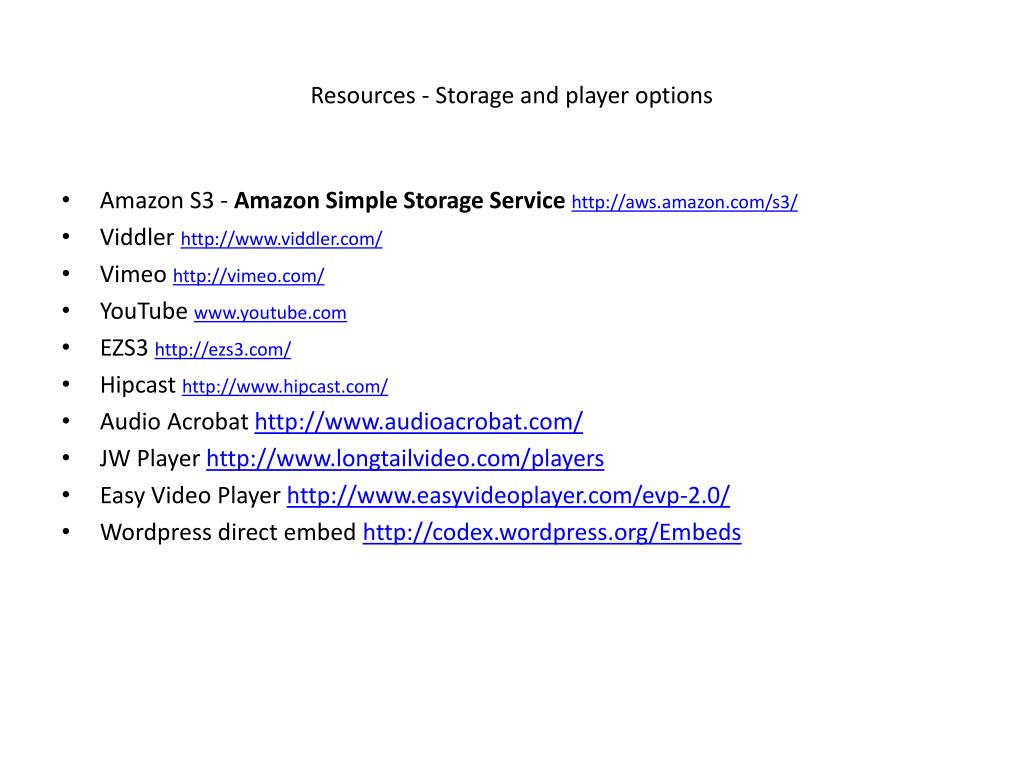Click the Viddler website link
The image size is (1024, 768).
(281, 239)
